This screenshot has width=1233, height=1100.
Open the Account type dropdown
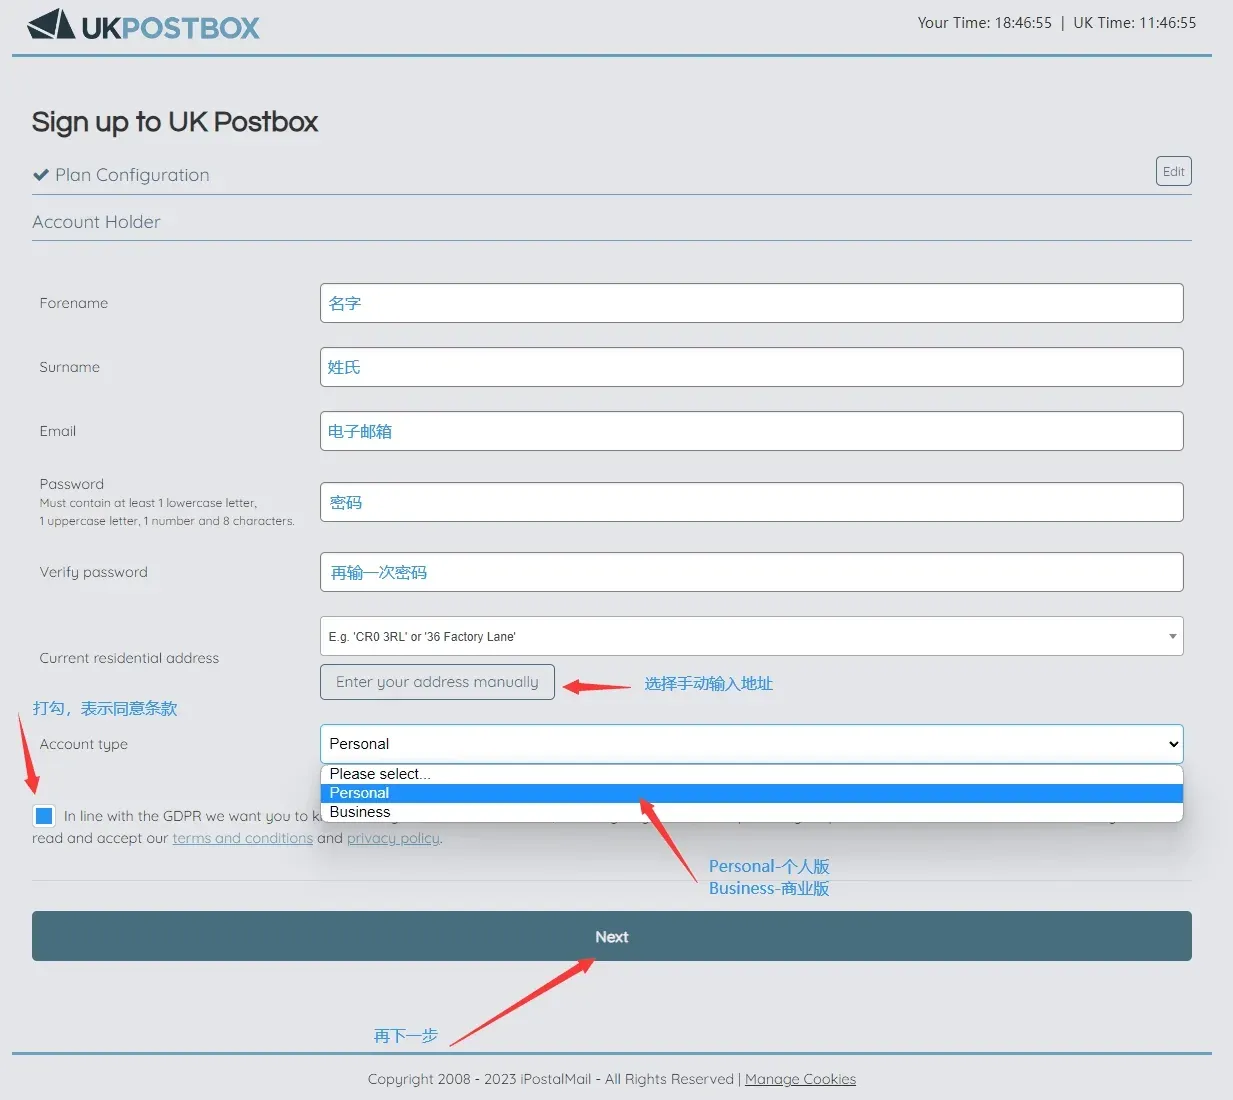(751, 744)
